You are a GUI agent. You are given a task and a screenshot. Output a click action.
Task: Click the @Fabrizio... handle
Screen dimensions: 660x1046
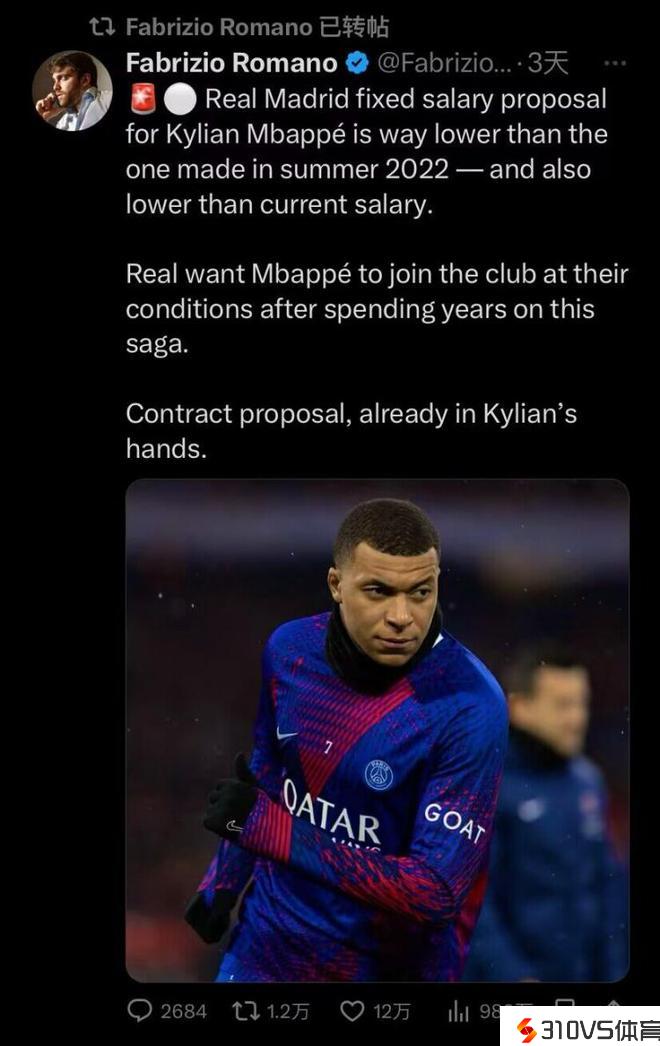pyautogui.click(x=444, y=63)
